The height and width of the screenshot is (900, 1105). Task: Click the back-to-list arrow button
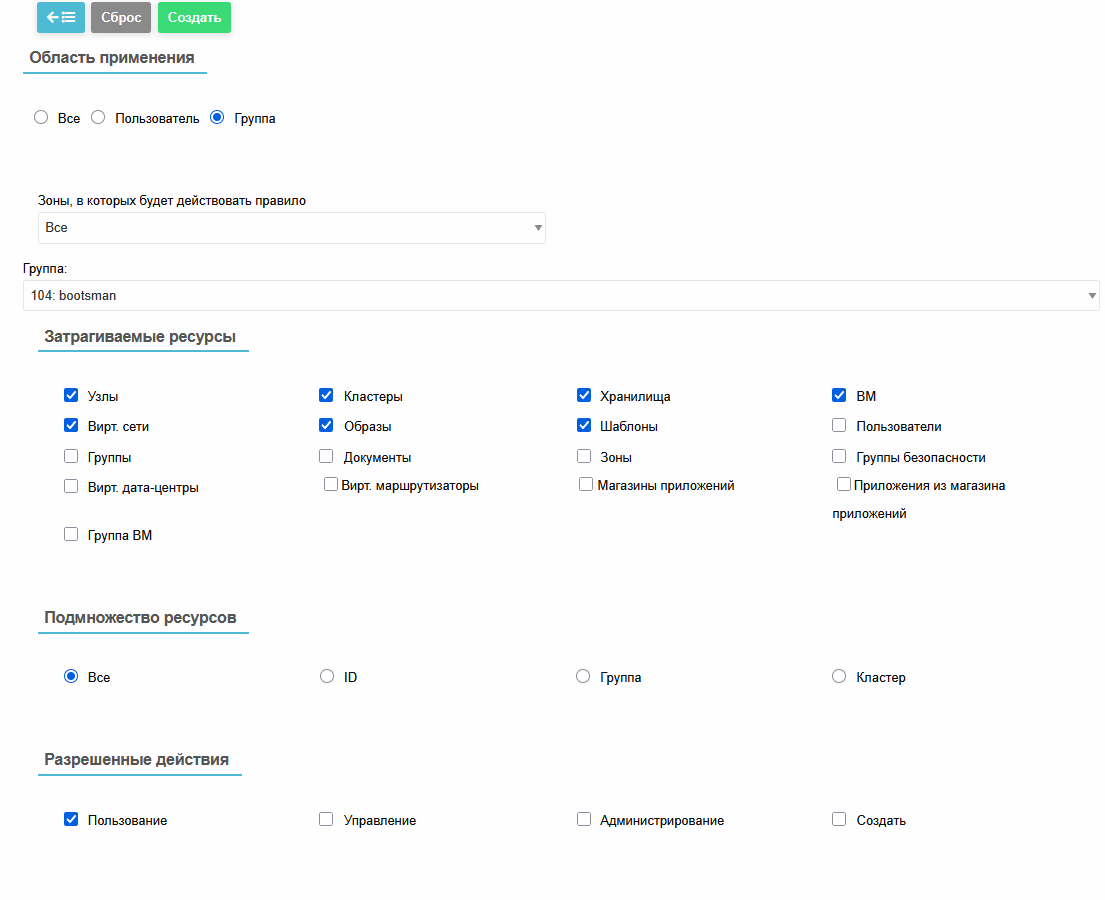click(x=61, y=18)
